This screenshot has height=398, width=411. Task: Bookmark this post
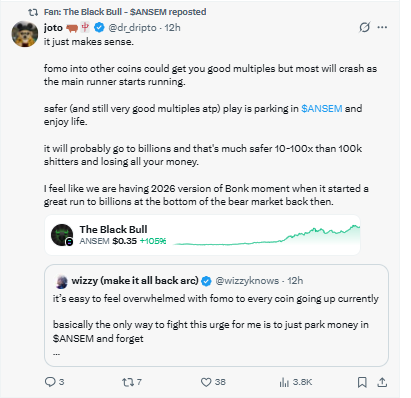click(362, 382)
